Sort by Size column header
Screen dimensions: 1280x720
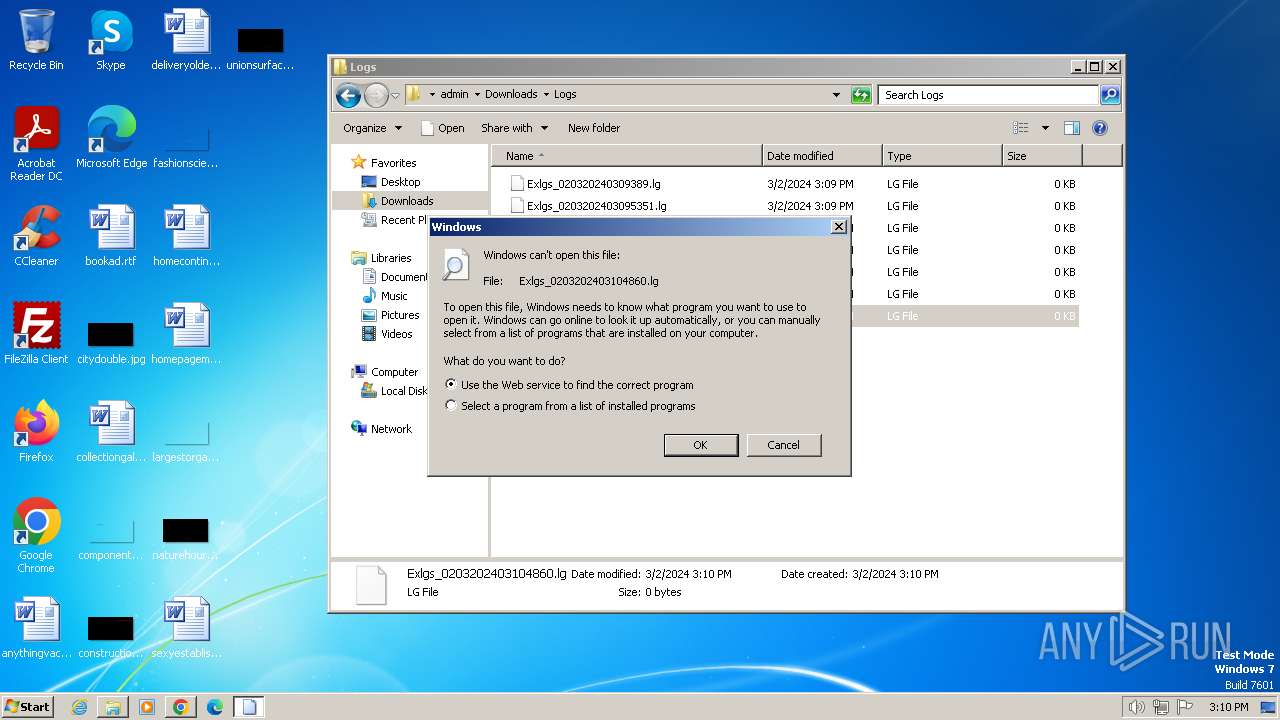1042,156
